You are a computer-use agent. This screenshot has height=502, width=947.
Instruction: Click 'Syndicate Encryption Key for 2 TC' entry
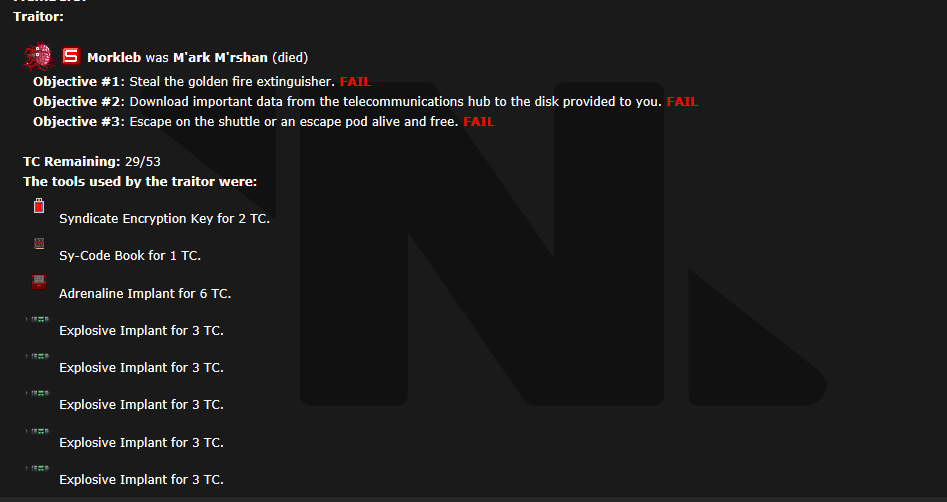pyautogui.click(x=164, y=219)
